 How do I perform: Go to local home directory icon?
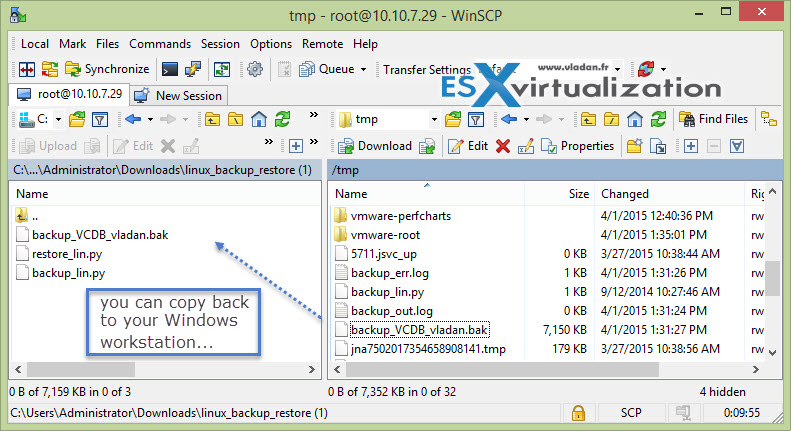coord(259,120)
